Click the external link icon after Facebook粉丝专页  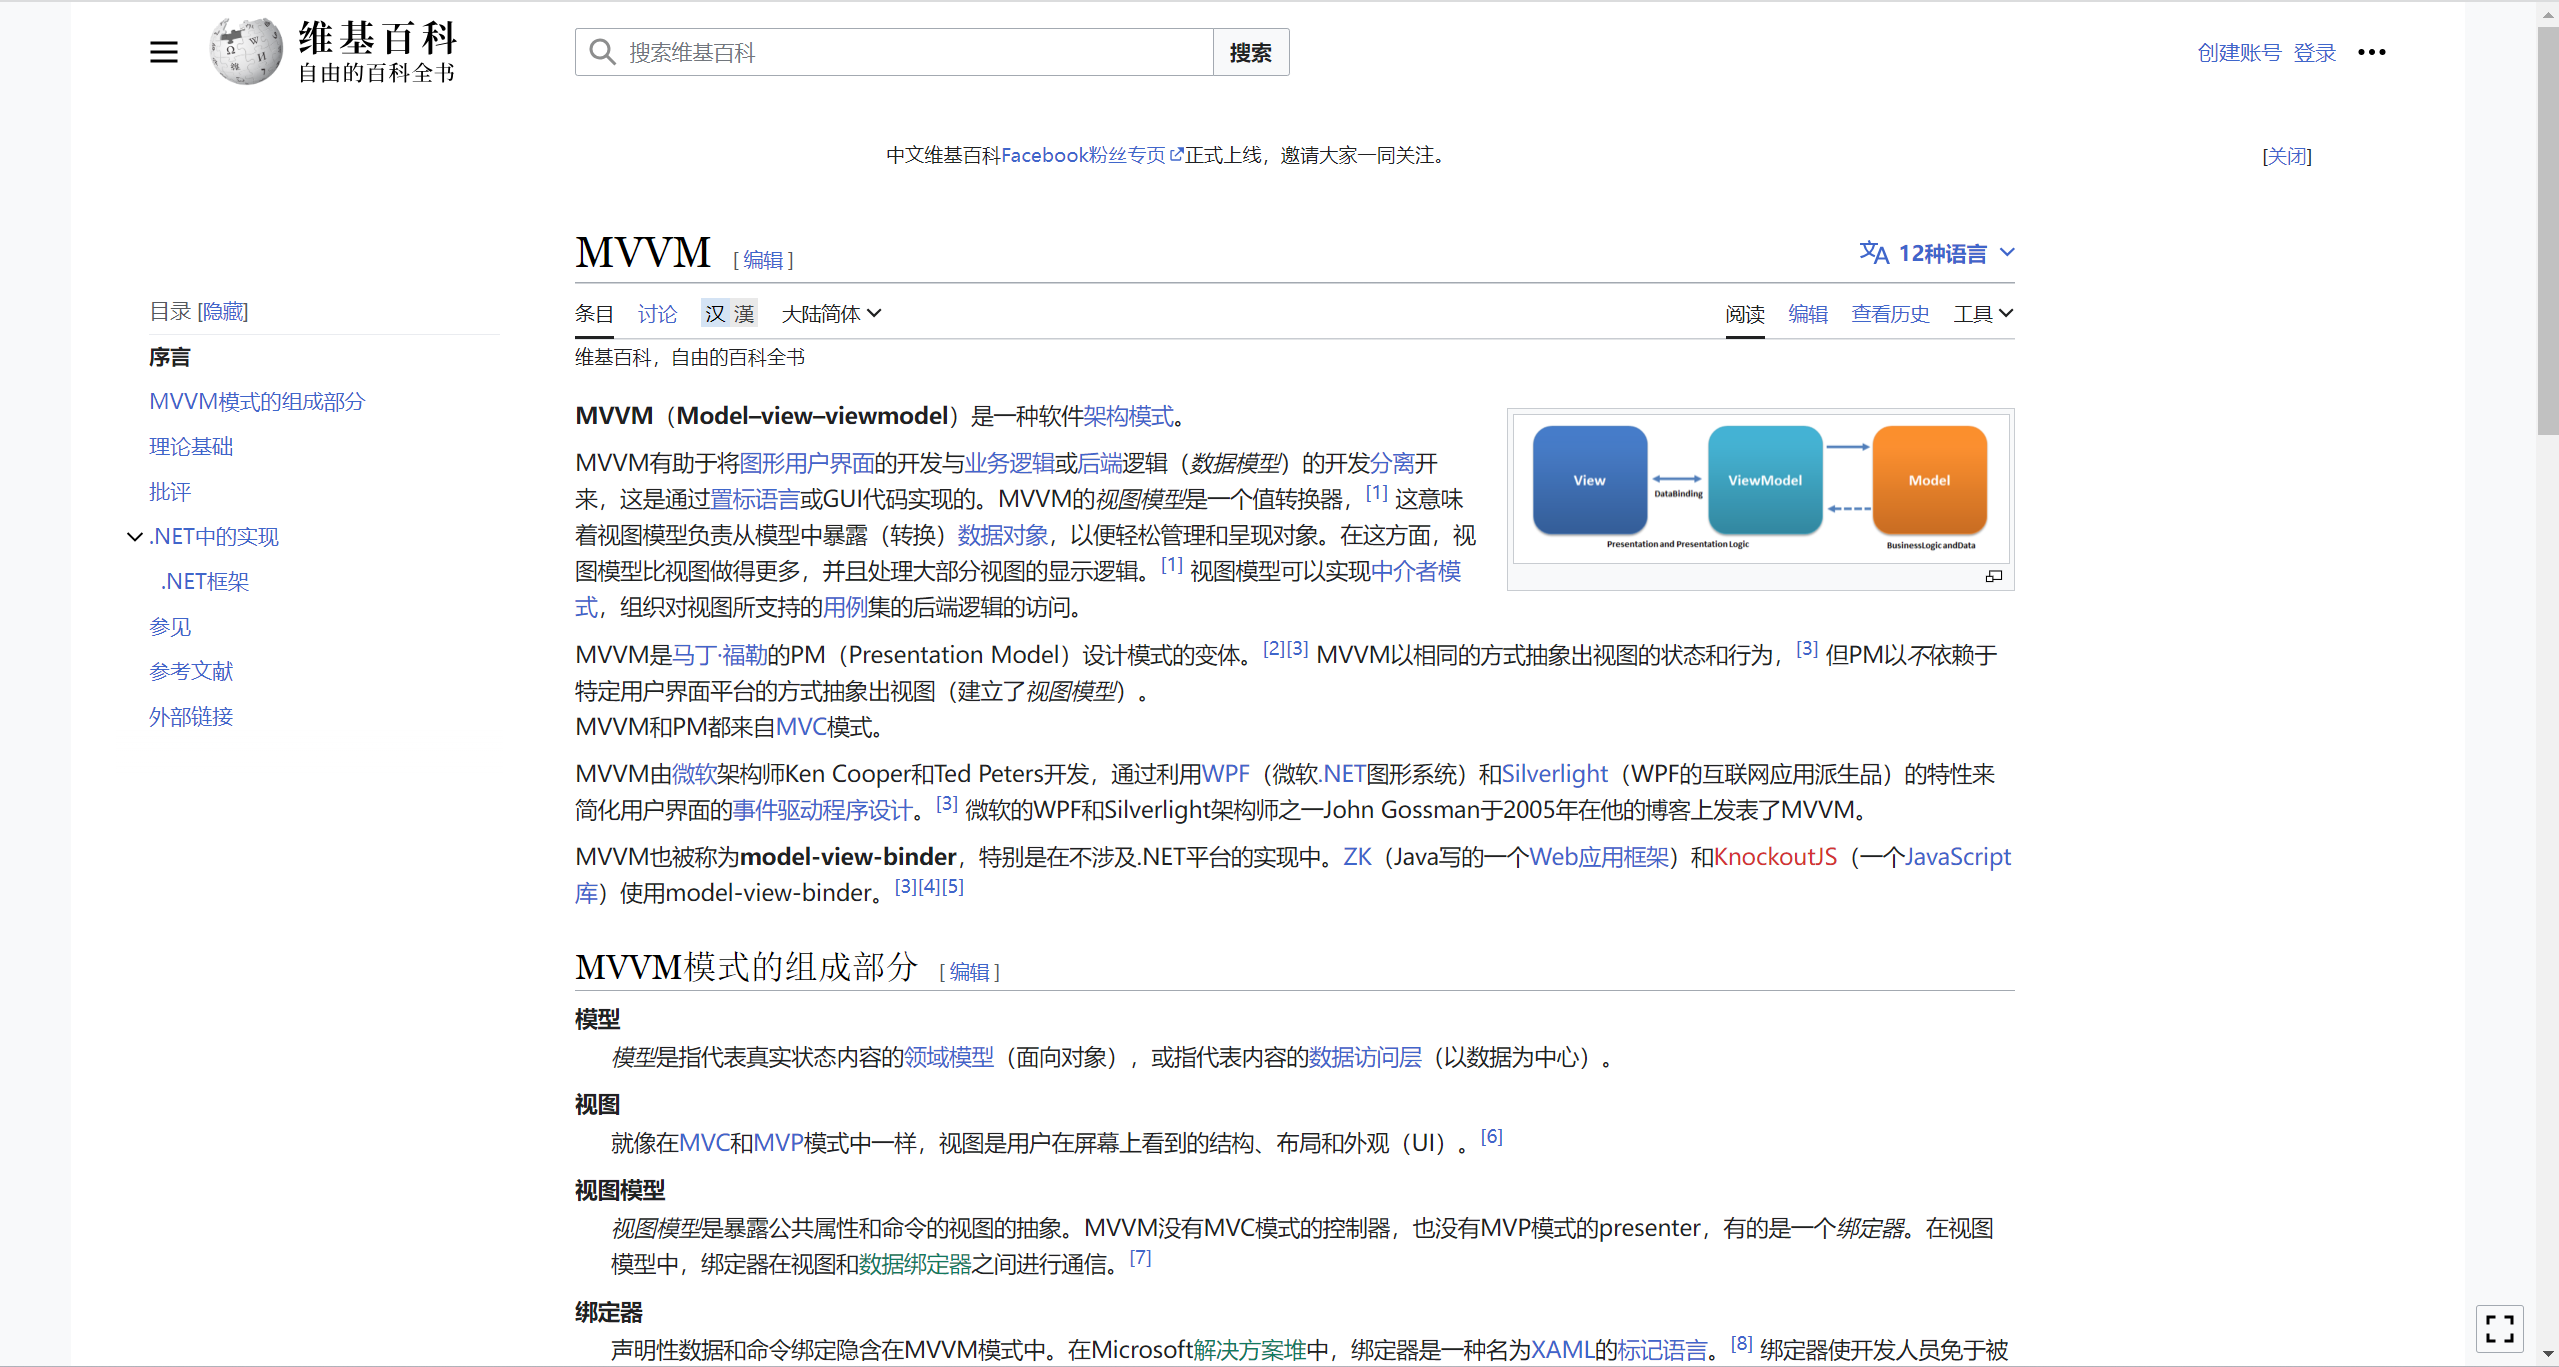pos(1177,154)
